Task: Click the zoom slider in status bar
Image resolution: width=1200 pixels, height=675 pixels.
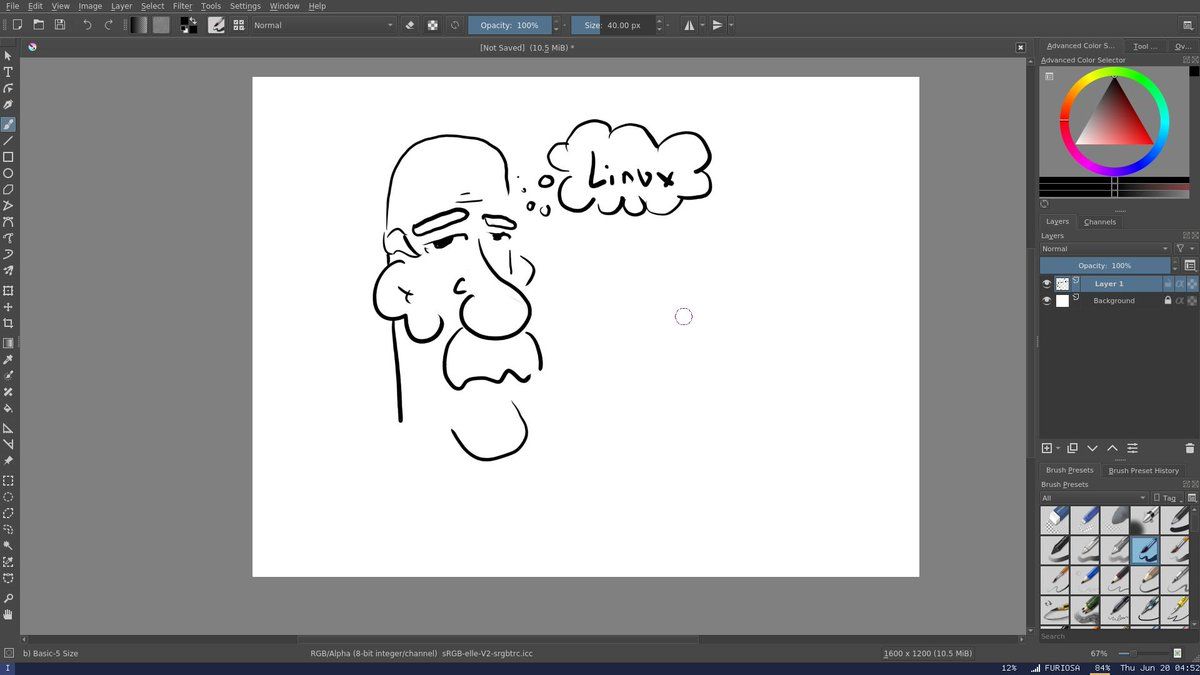Action: point(1145,653)
